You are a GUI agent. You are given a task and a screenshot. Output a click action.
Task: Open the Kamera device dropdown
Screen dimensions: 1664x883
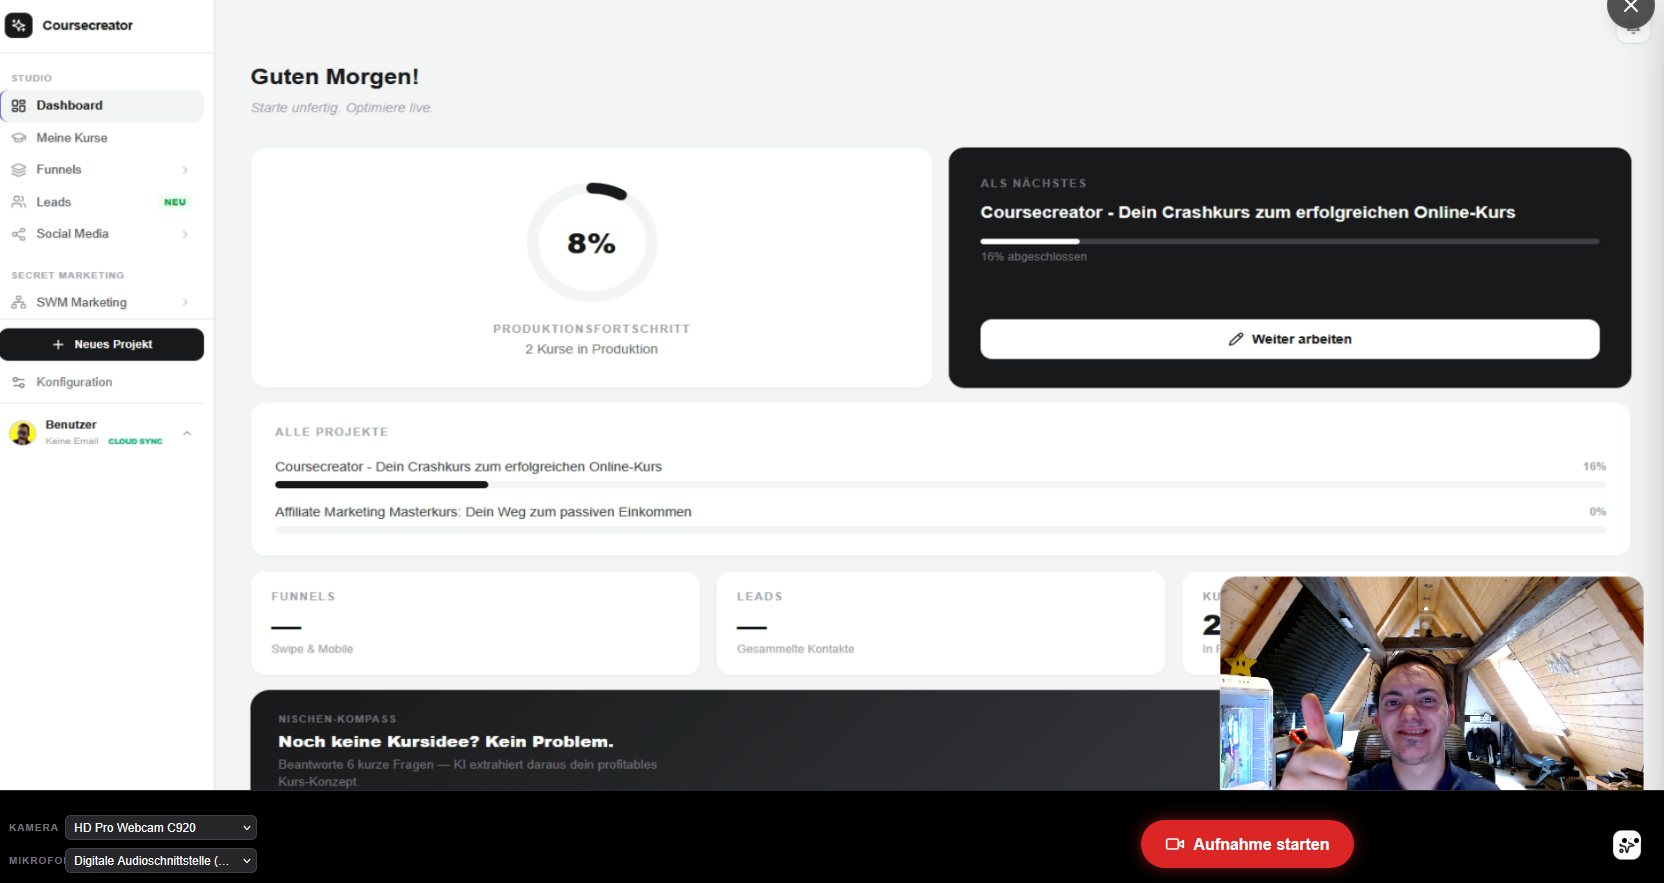pyautogui.click(x=161, y=828)
